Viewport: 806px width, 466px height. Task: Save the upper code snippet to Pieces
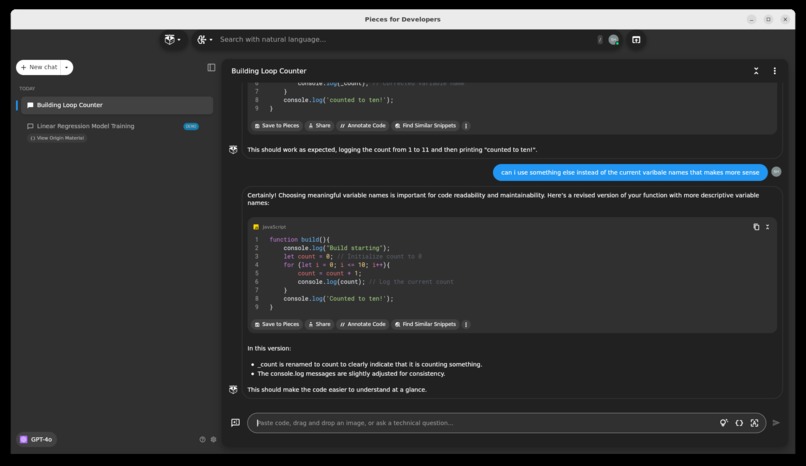point(277,125)
